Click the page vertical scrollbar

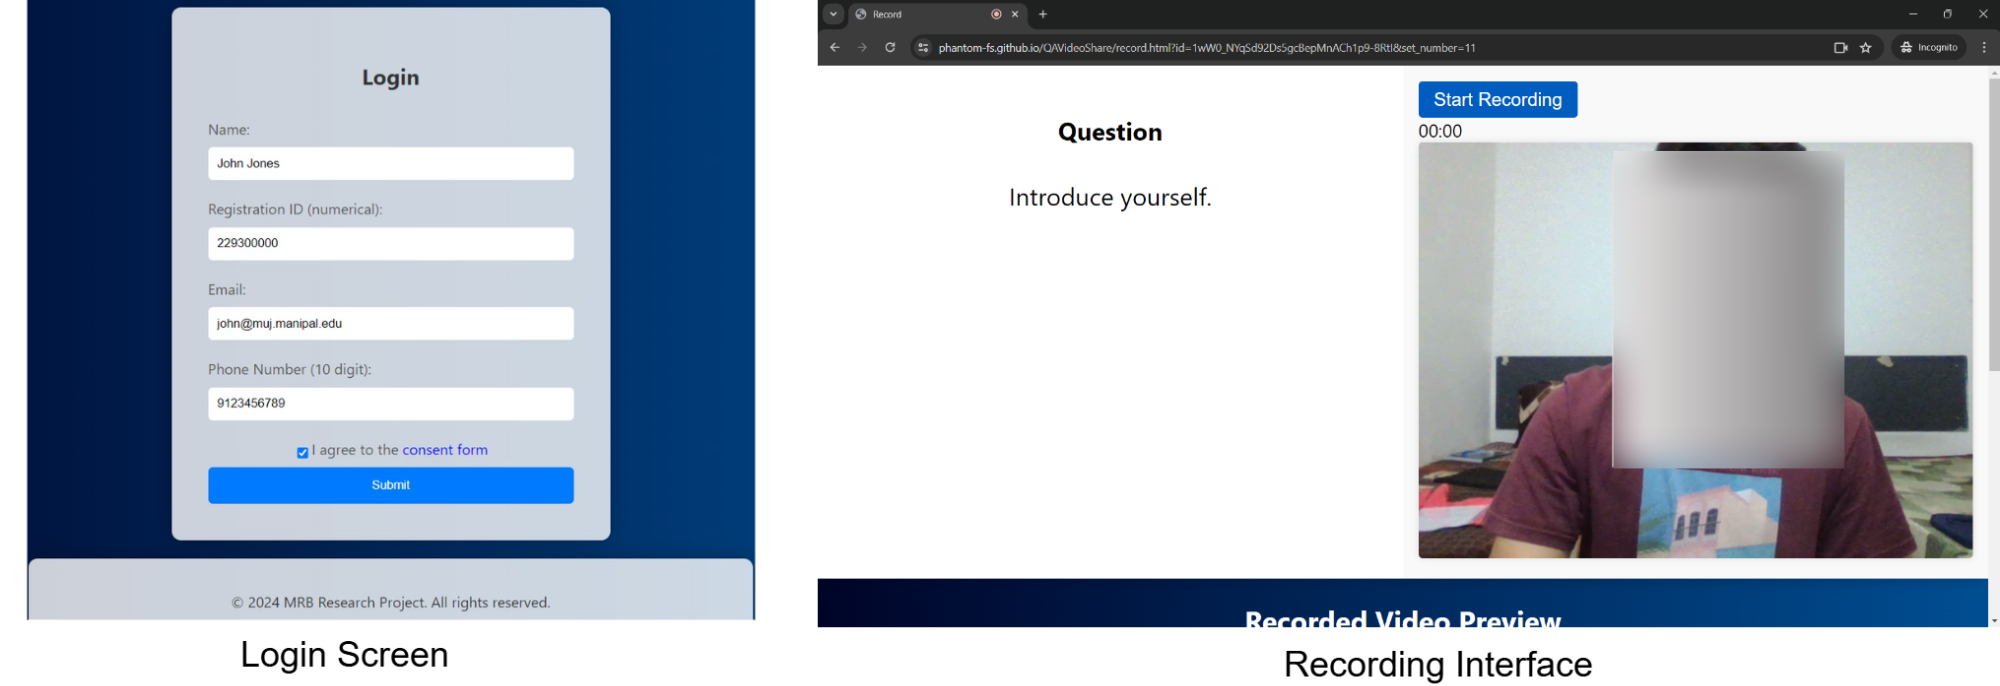1994,225
